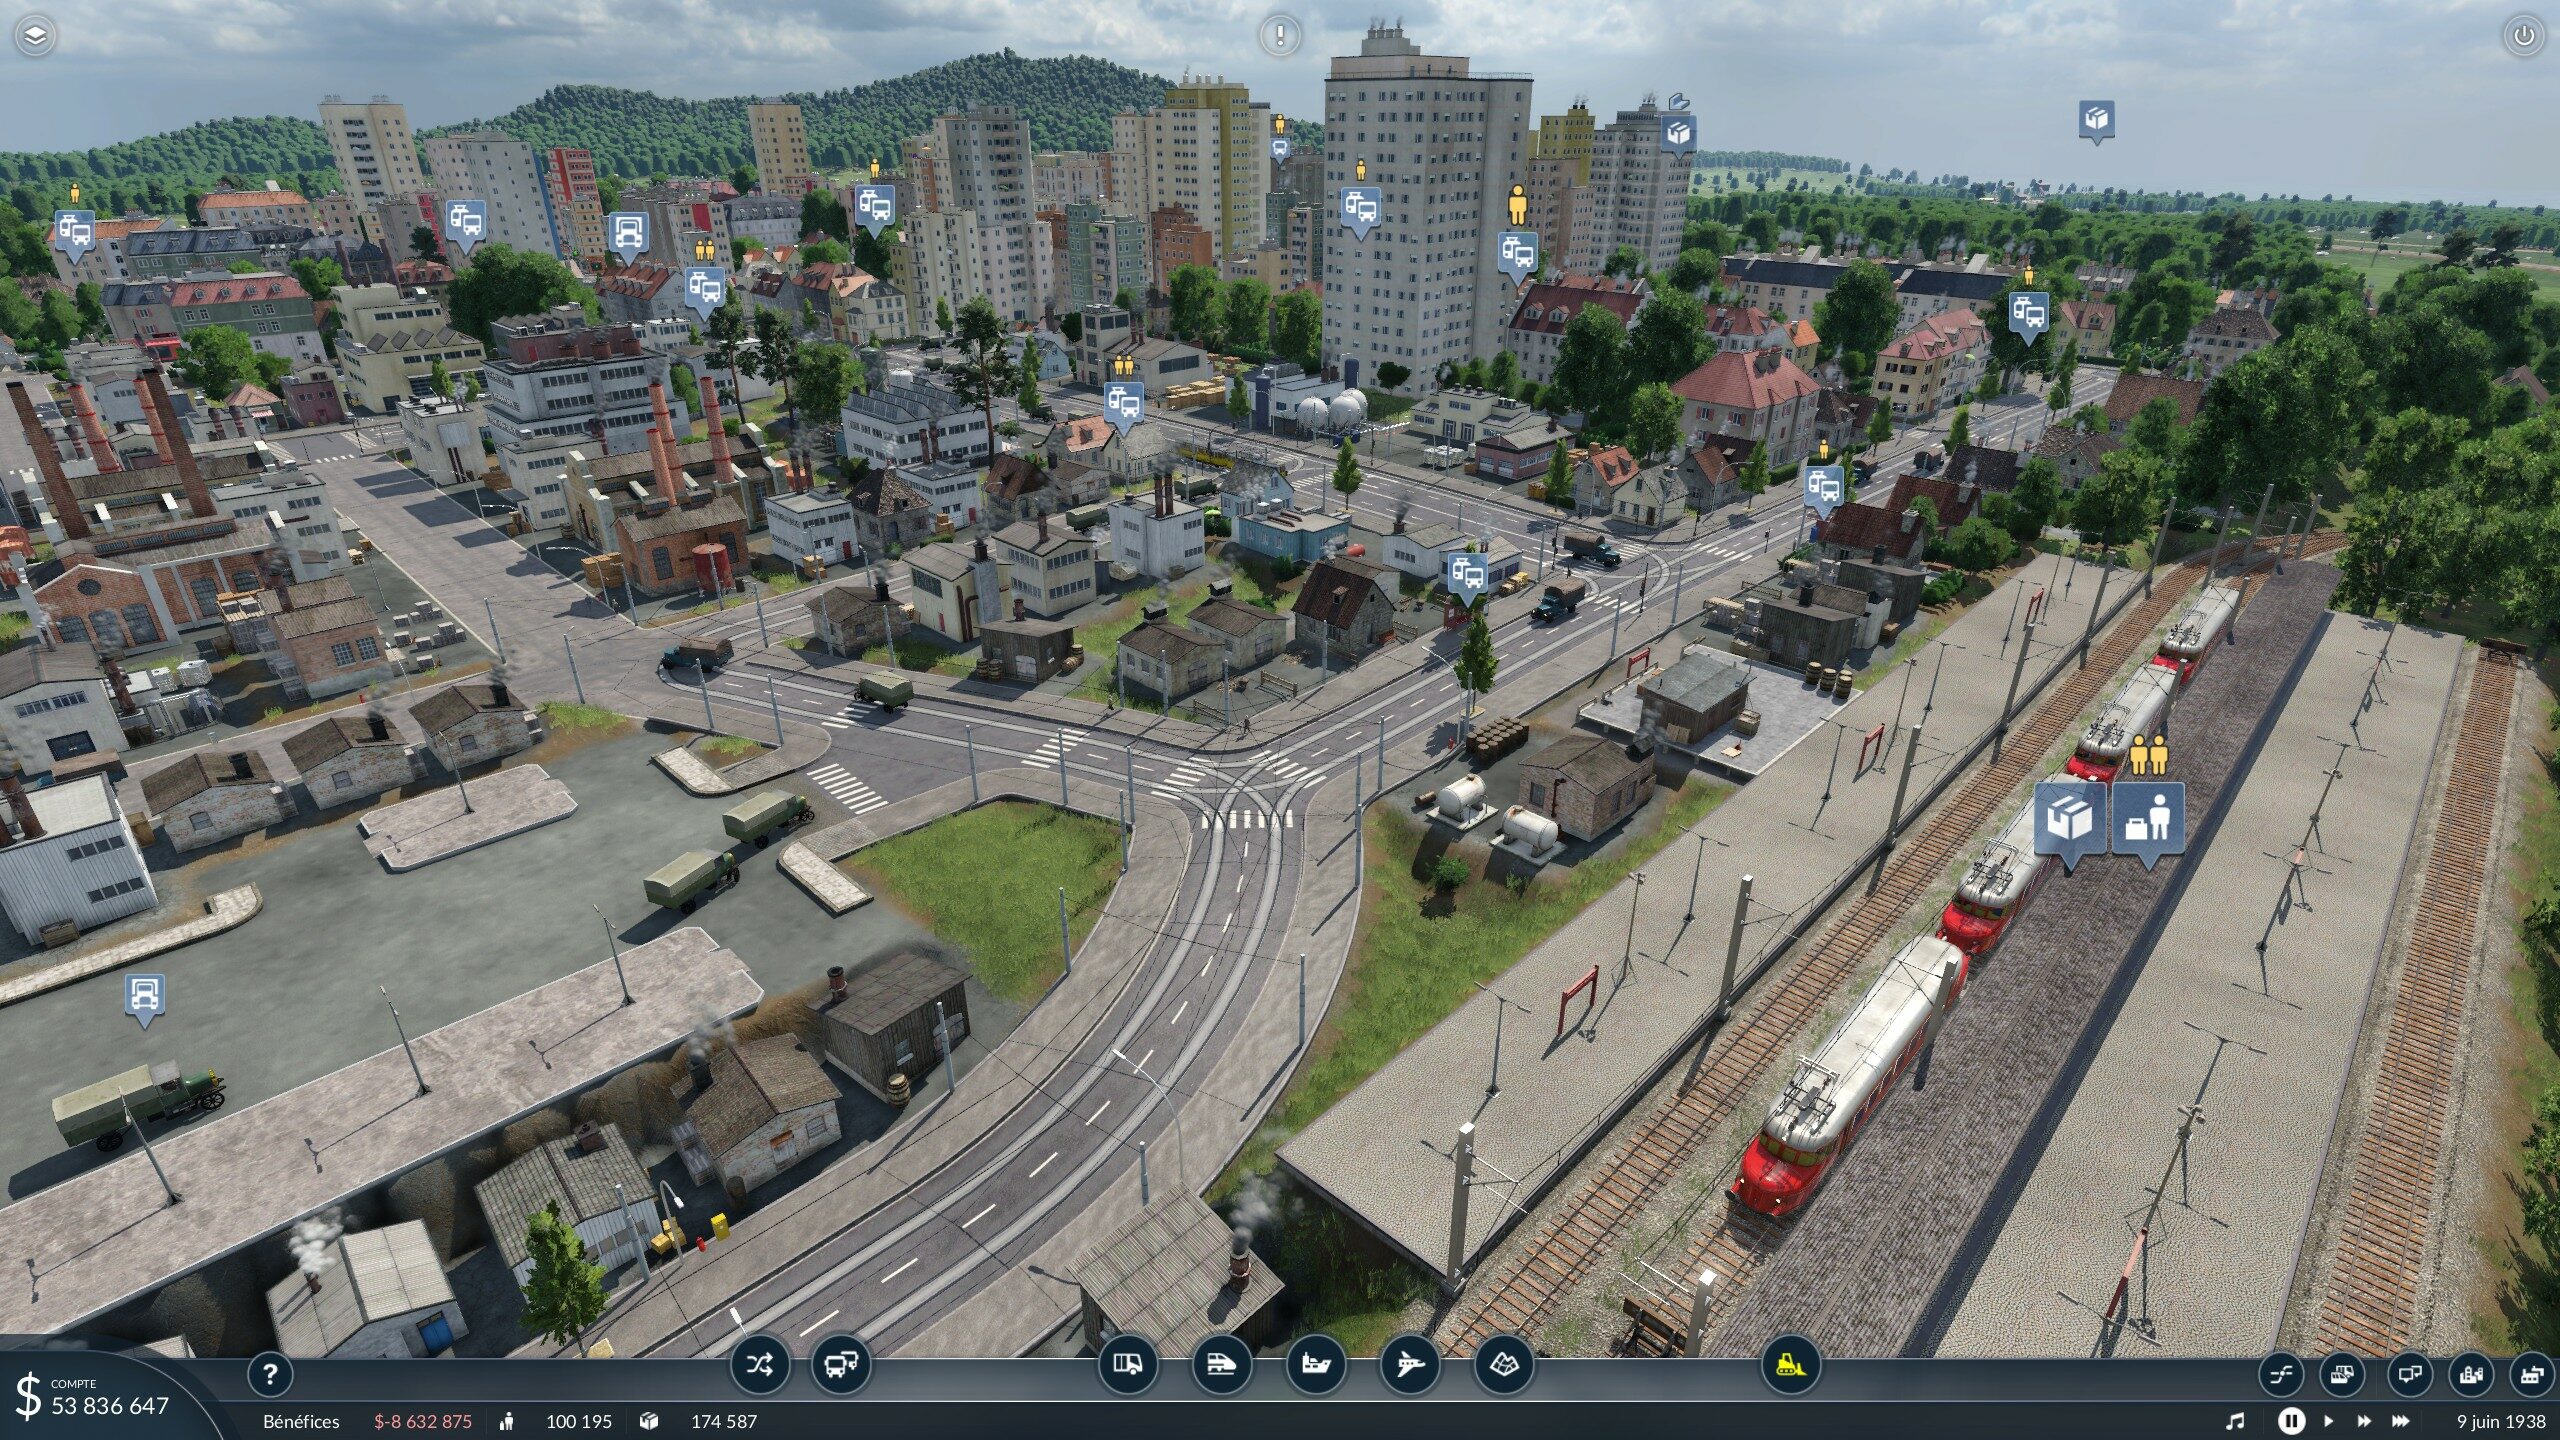Open the towns list icon

[2471, 1375]
